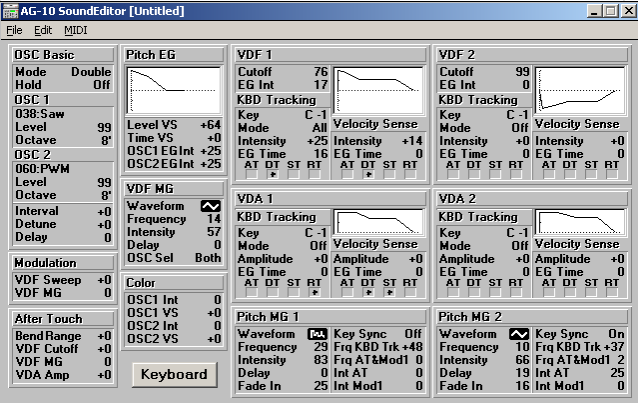Toggle AT checkbox in VDA 1 KBD Tracking
Screen dimensions: 638x403
coord(251,292)
